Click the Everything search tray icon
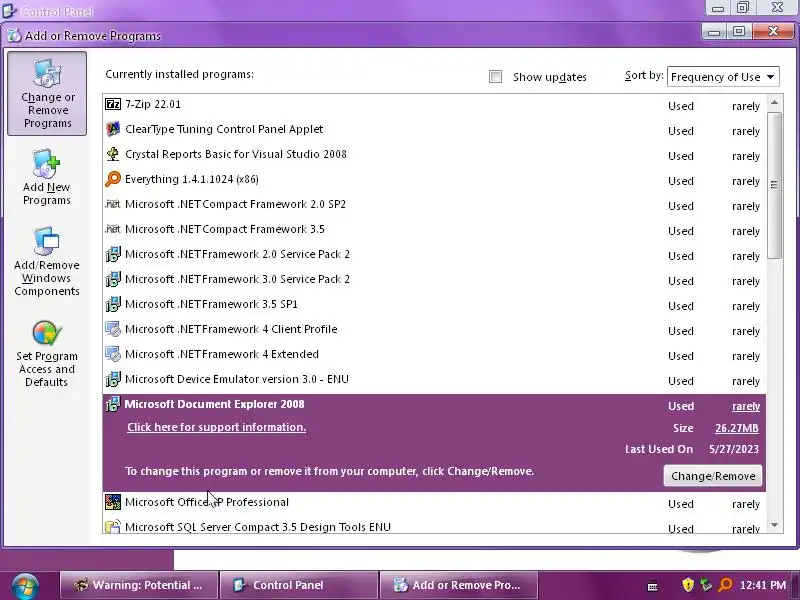 [725, 585]
